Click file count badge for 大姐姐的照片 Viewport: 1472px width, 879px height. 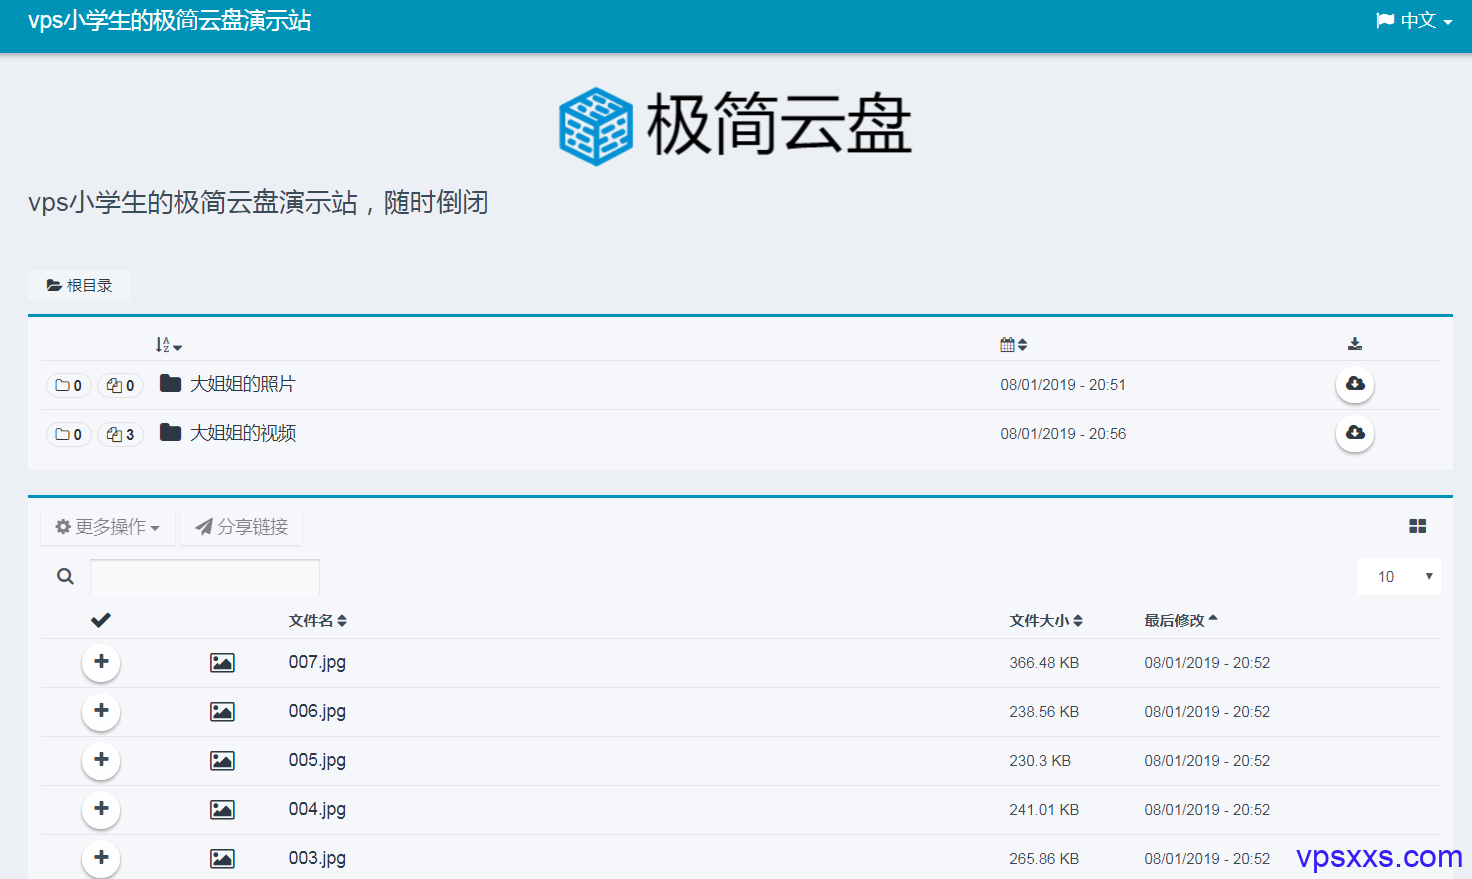pos(121,385)
